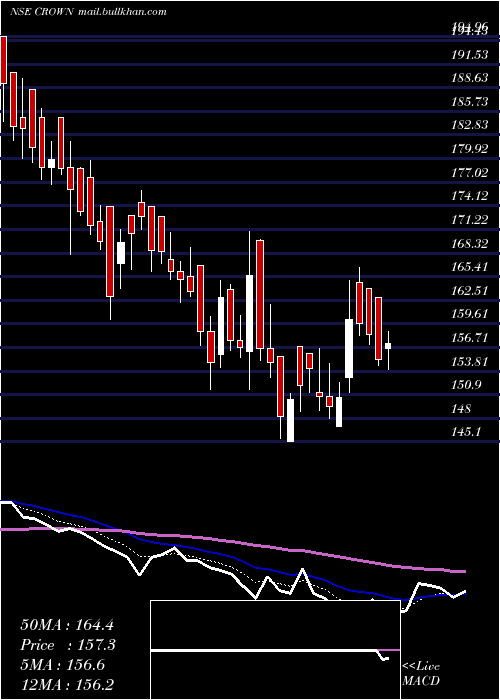500x700 pixels.
Task: Click the 150.9 price axis label
Action: pos(466,385)
